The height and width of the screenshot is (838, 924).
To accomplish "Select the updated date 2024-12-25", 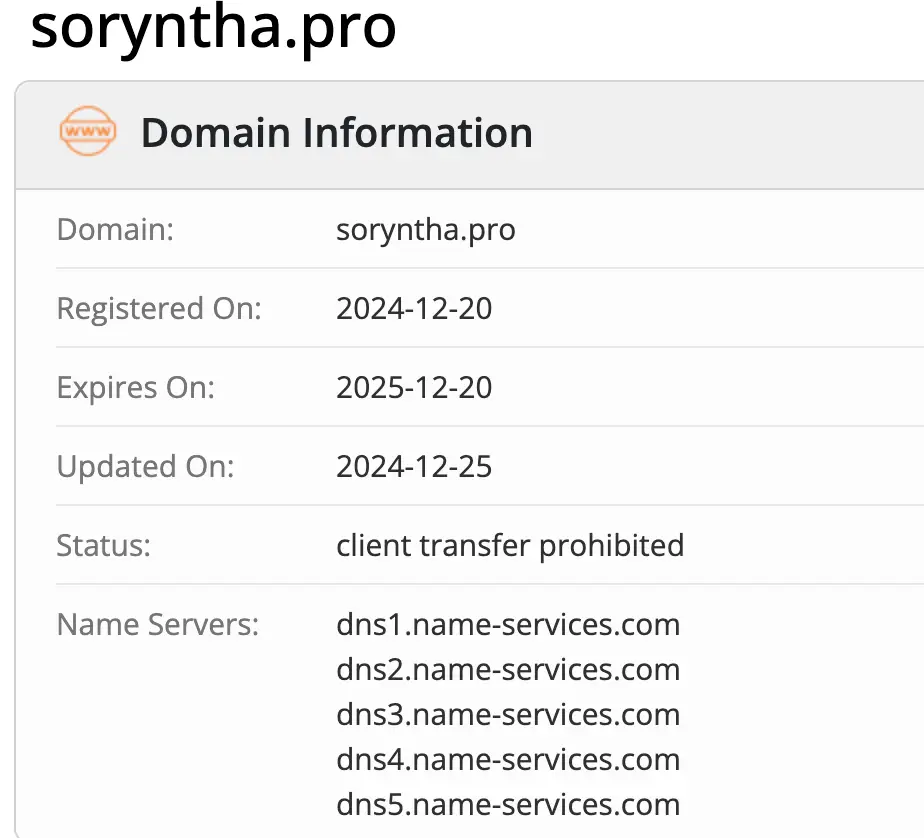I will tap(414, 466).
